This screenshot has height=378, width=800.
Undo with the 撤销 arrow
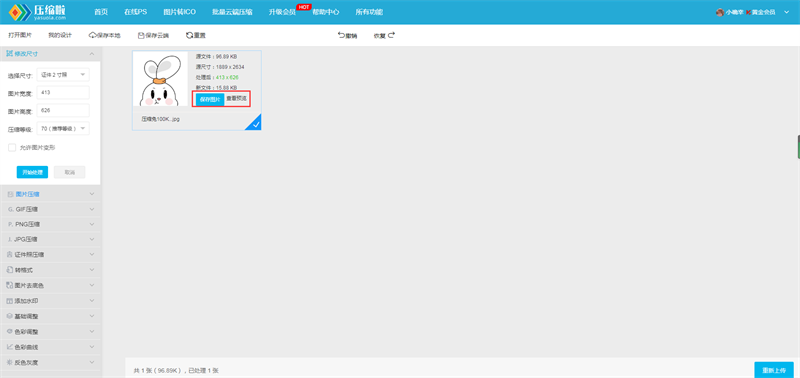click(341, 35)
